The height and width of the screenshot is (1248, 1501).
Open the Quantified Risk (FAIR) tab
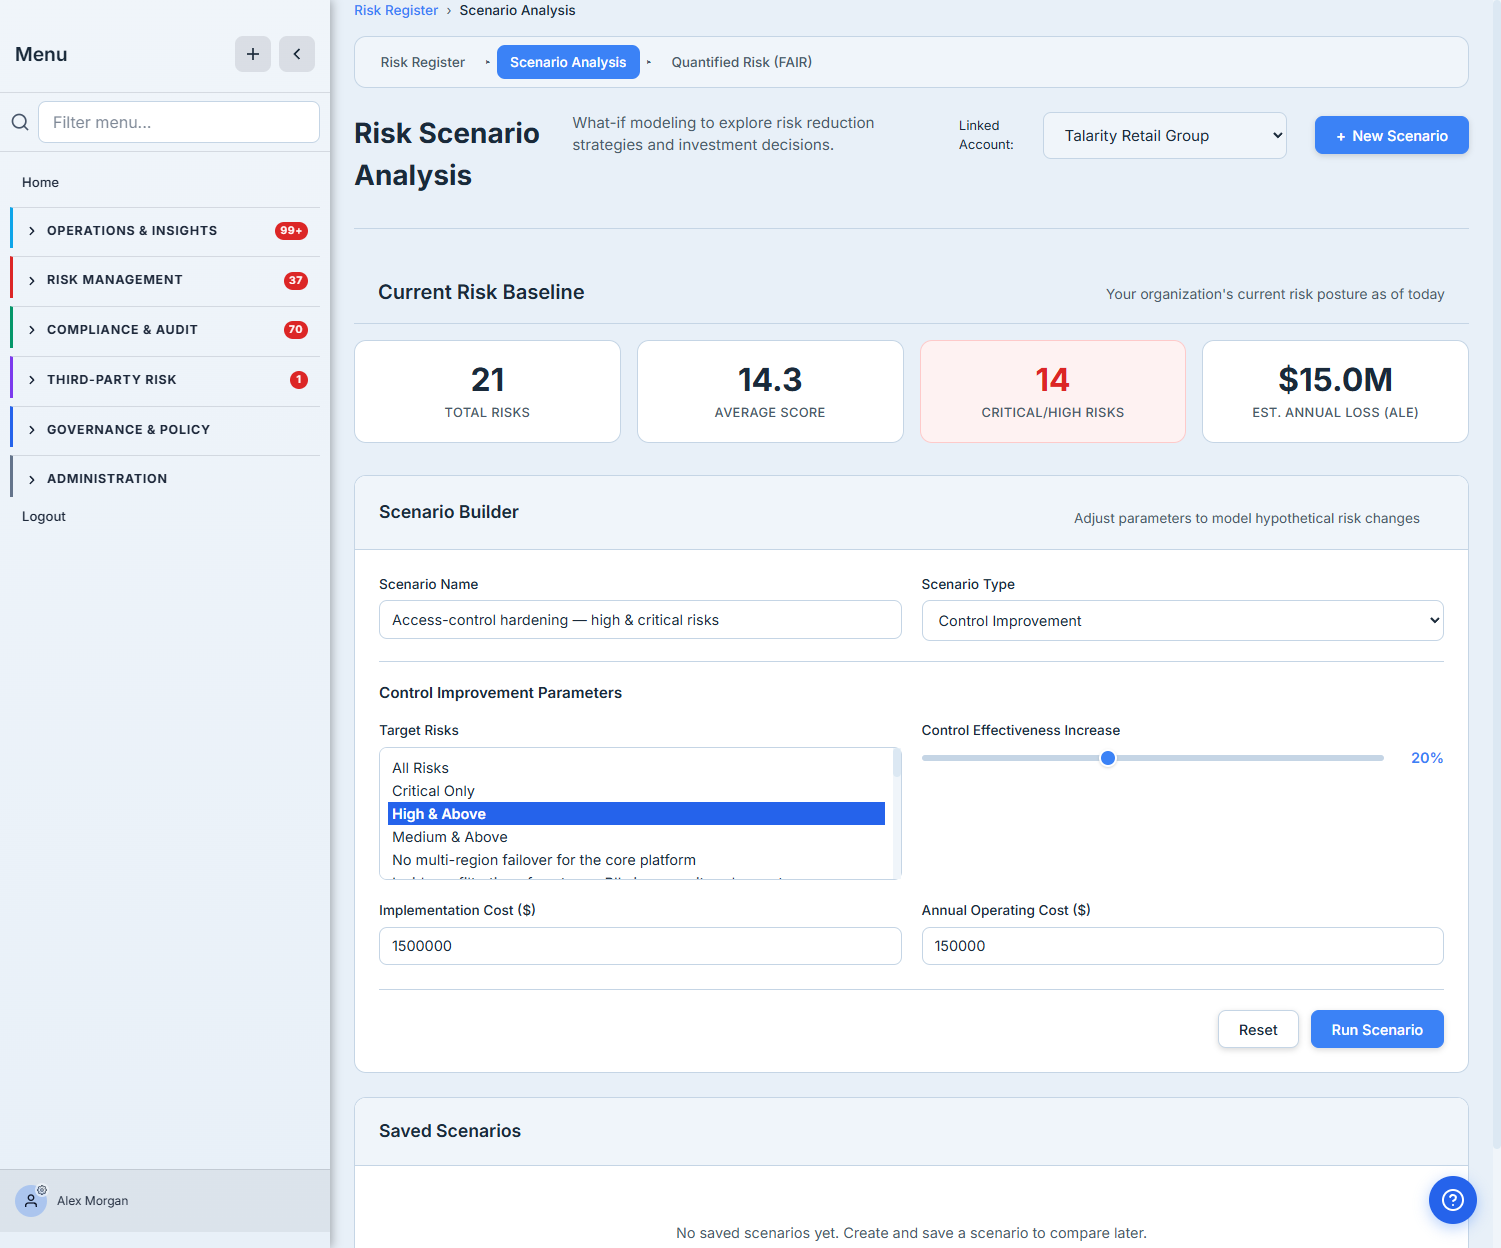pyautogui.click(x=742, y=62)
